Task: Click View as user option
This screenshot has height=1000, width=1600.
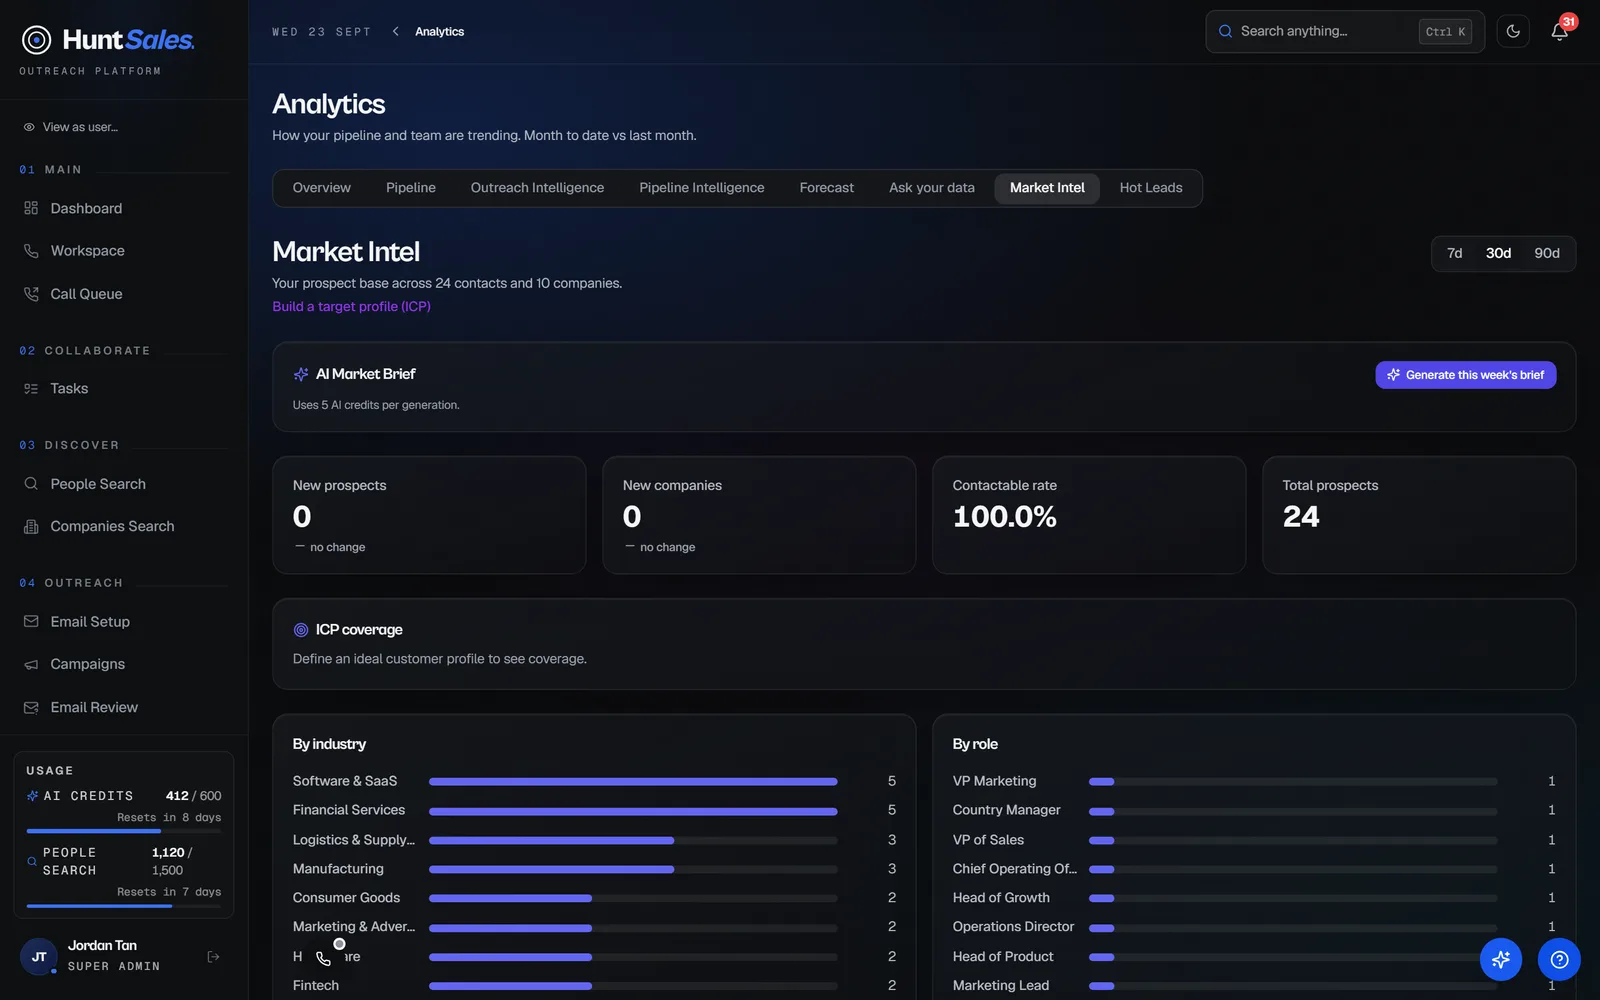Action: pos(71,127)
